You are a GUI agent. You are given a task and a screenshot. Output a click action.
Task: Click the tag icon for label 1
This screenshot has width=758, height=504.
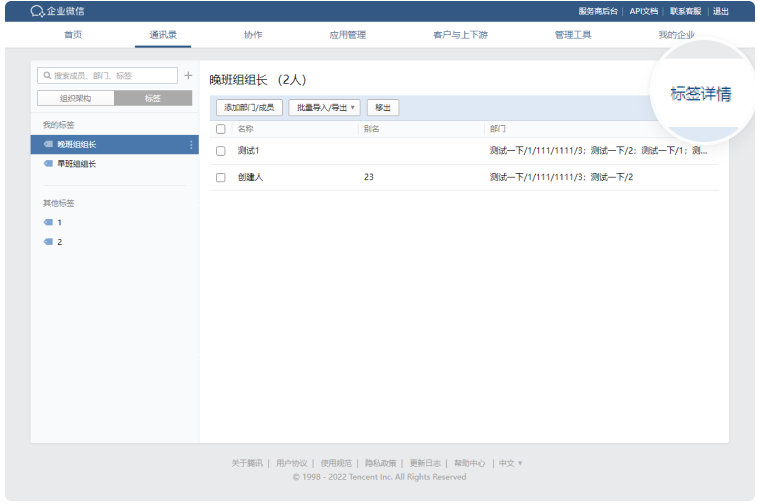tap(48, 223)
